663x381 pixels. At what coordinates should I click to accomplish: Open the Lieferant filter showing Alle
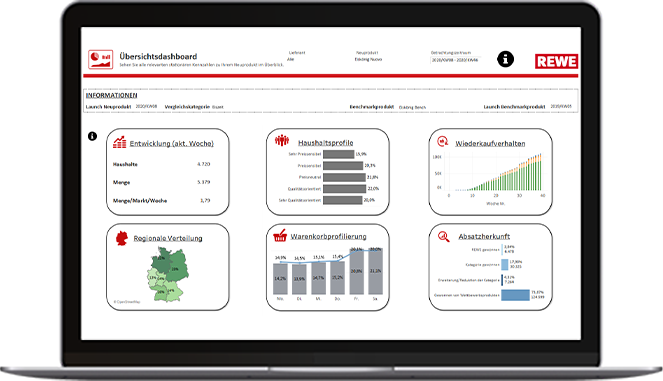[x=291, y=60]
